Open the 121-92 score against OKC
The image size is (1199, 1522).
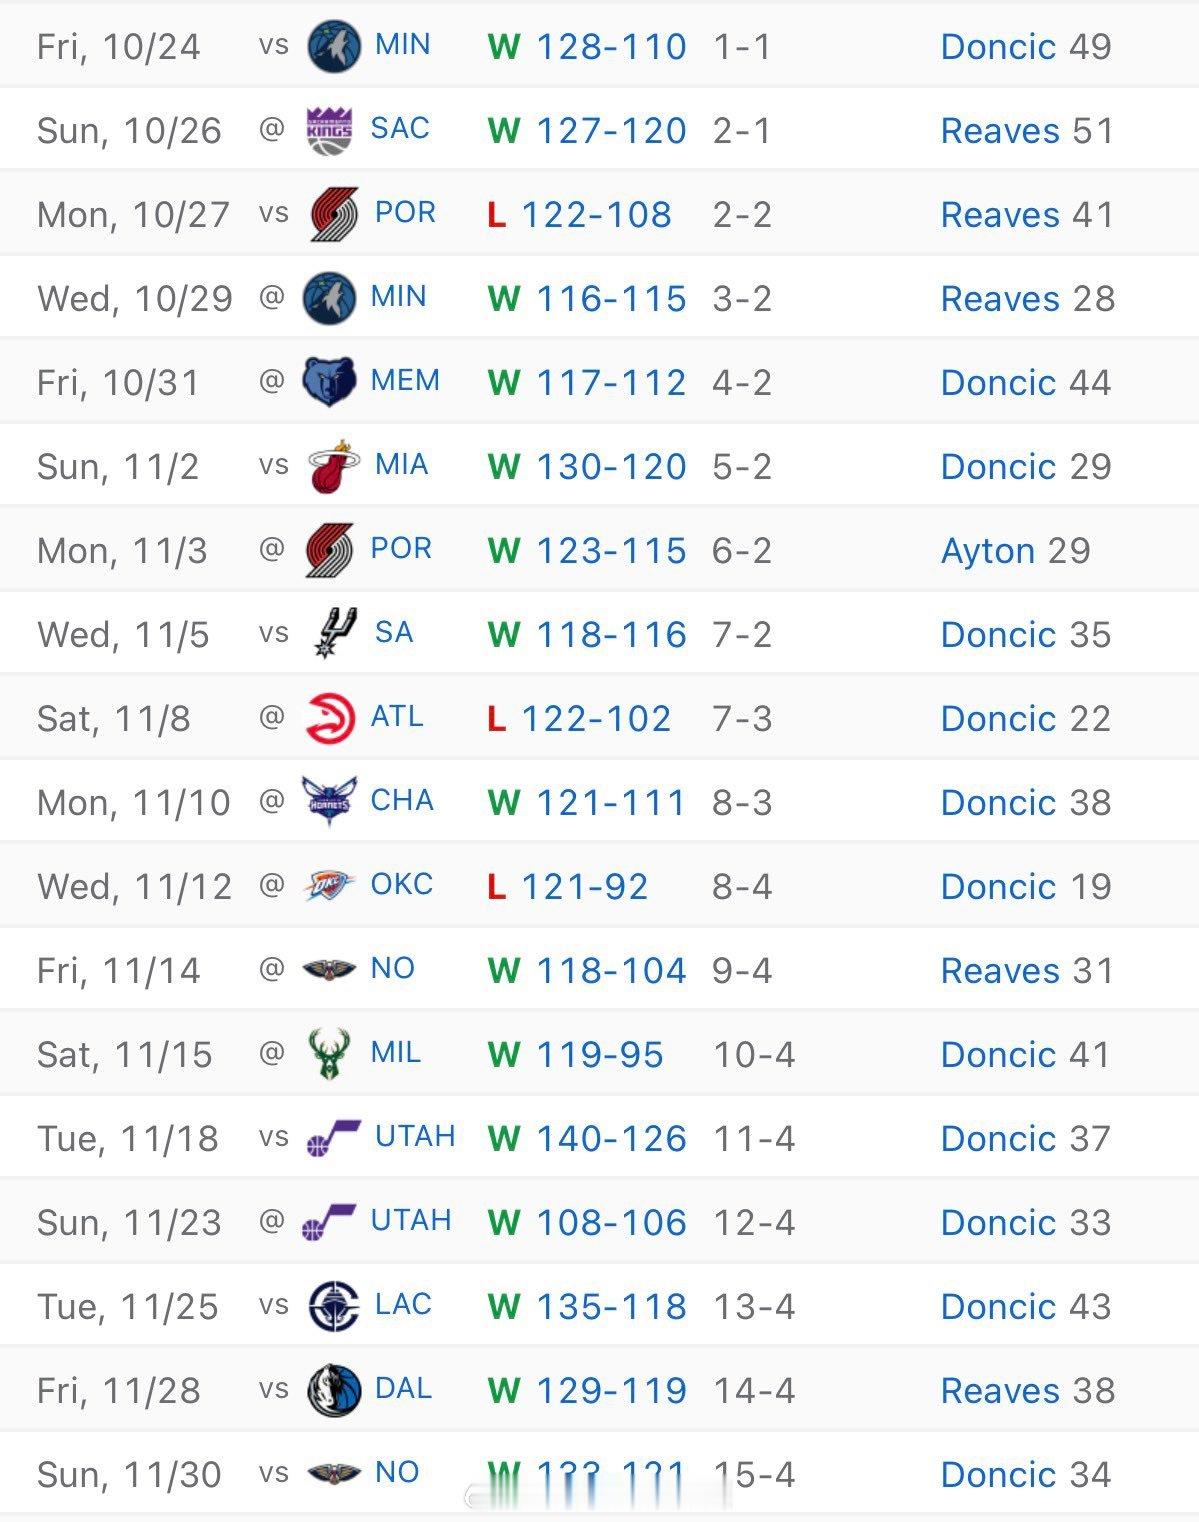pos(584,886)
